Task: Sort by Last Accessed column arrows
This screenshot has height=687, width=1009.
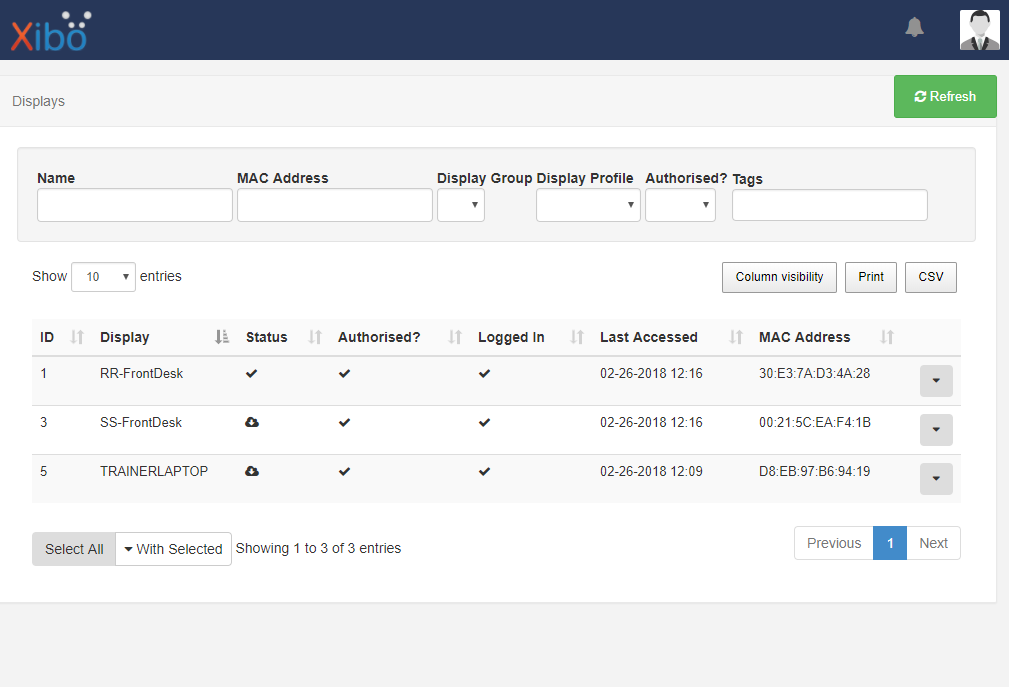Action: pyautogui.click(x=736, y=337)
